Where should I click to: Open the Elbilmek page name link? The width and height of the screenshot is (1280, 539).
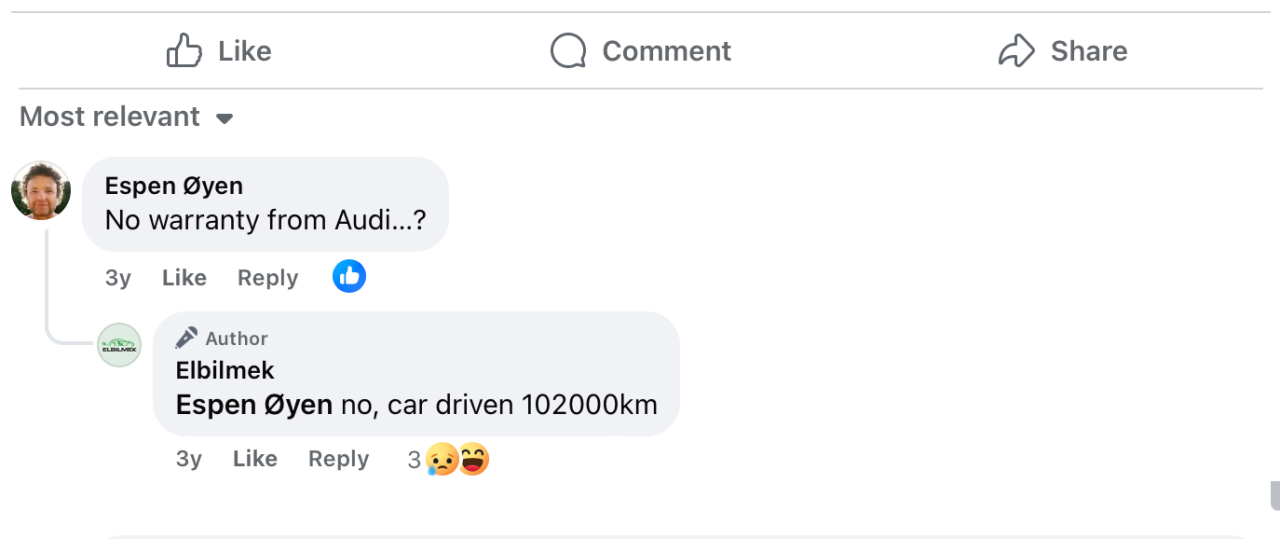[x=225, y=370]
